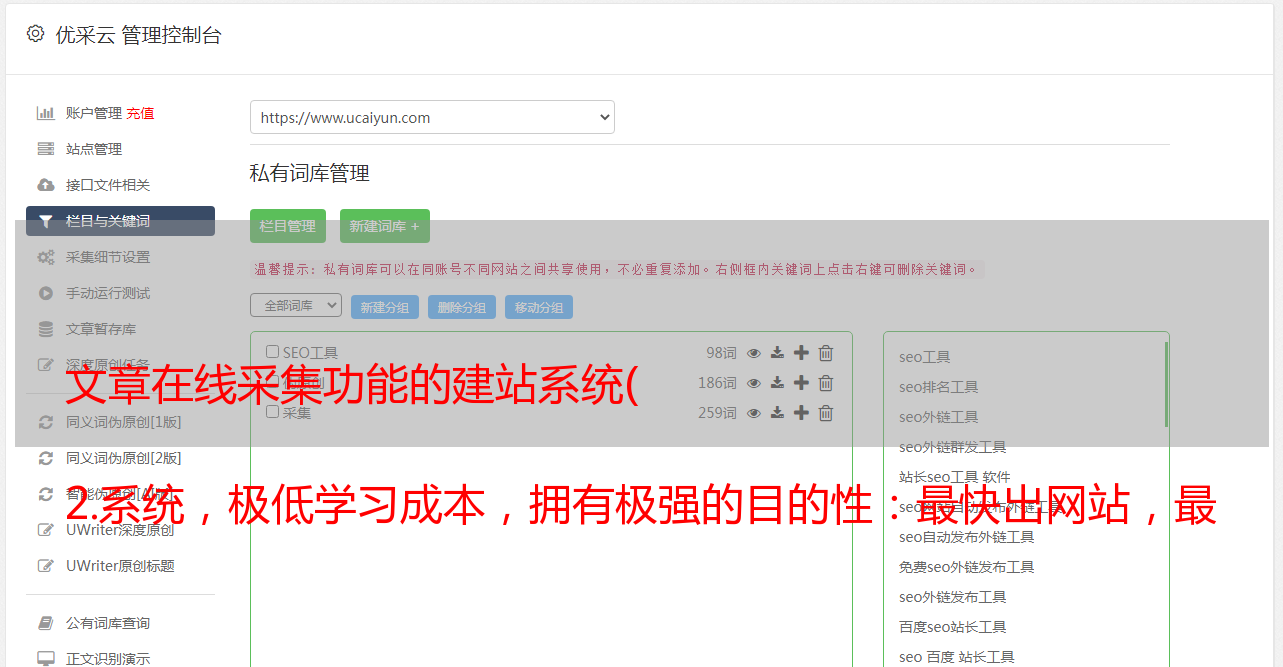Click the refresh icon for 同义词伪原创[1版]
1283x667 pixels.
click(x=46, y=422)
